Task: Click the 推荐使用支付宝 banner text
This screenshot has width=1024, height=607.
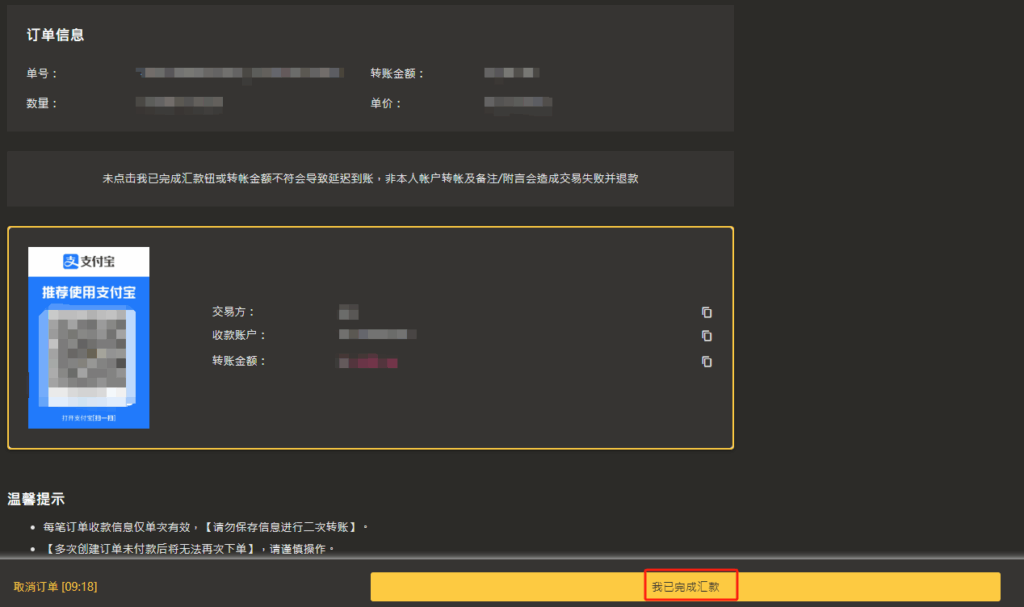Action: click(88, 293)
